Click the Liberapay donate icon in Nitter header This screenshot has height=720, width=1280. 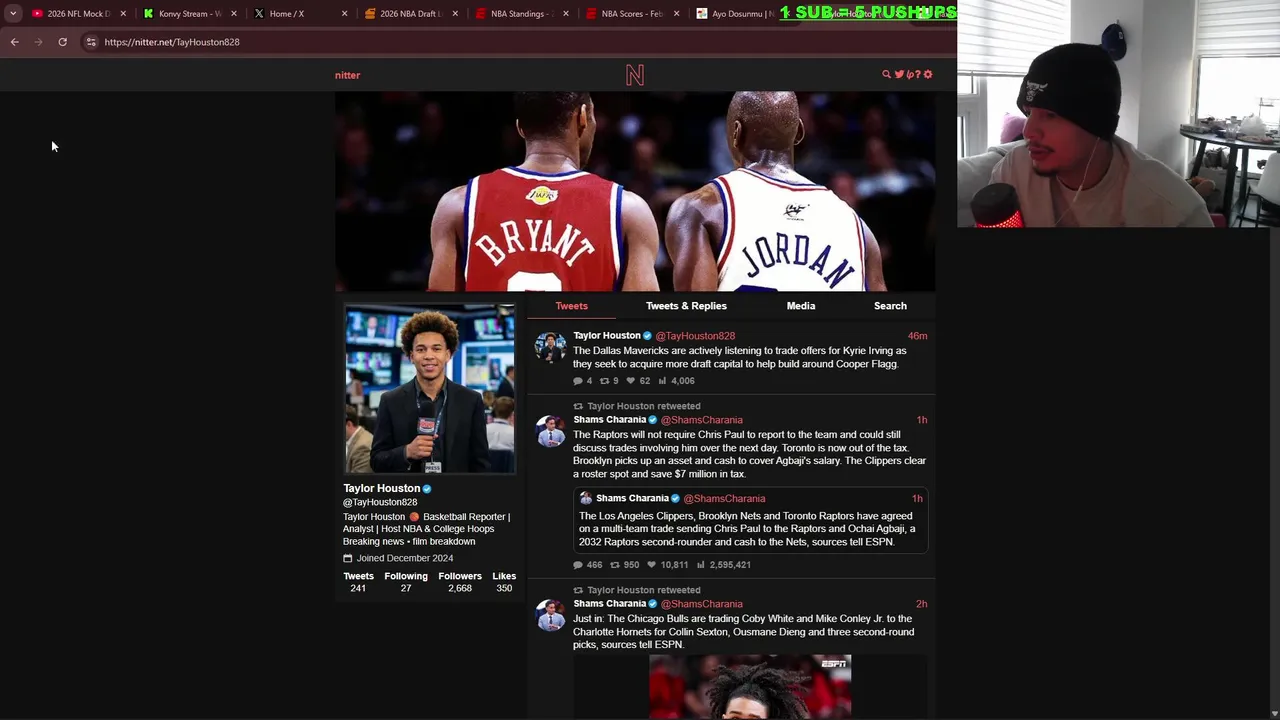[909, 74]
